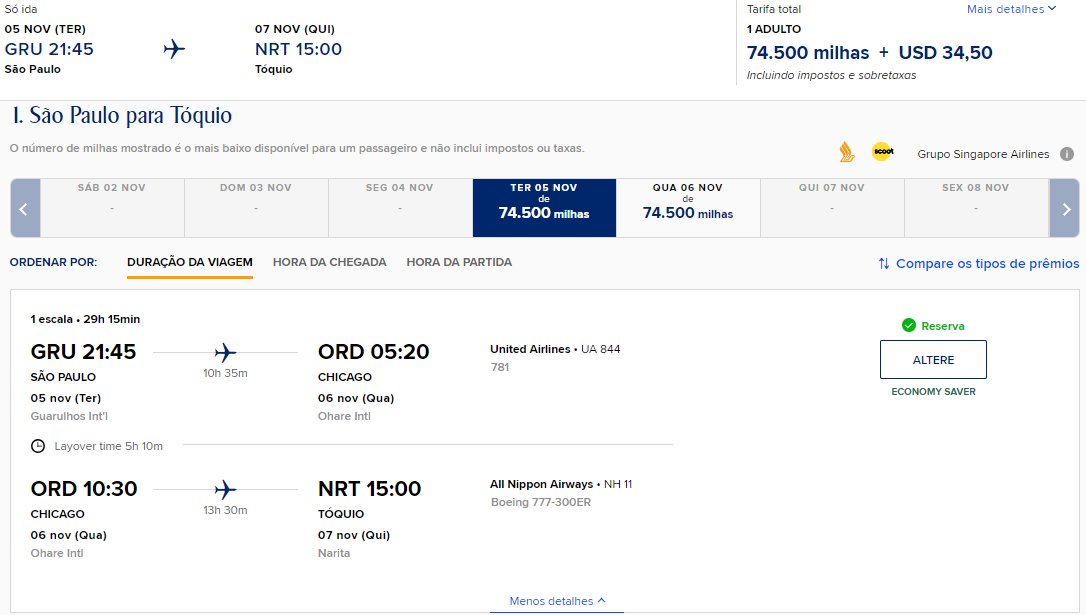Viewport: 1086px width, 615px height.
Task: Collapse flight info with Menos detalhes
Action: (x=557, y=600)
